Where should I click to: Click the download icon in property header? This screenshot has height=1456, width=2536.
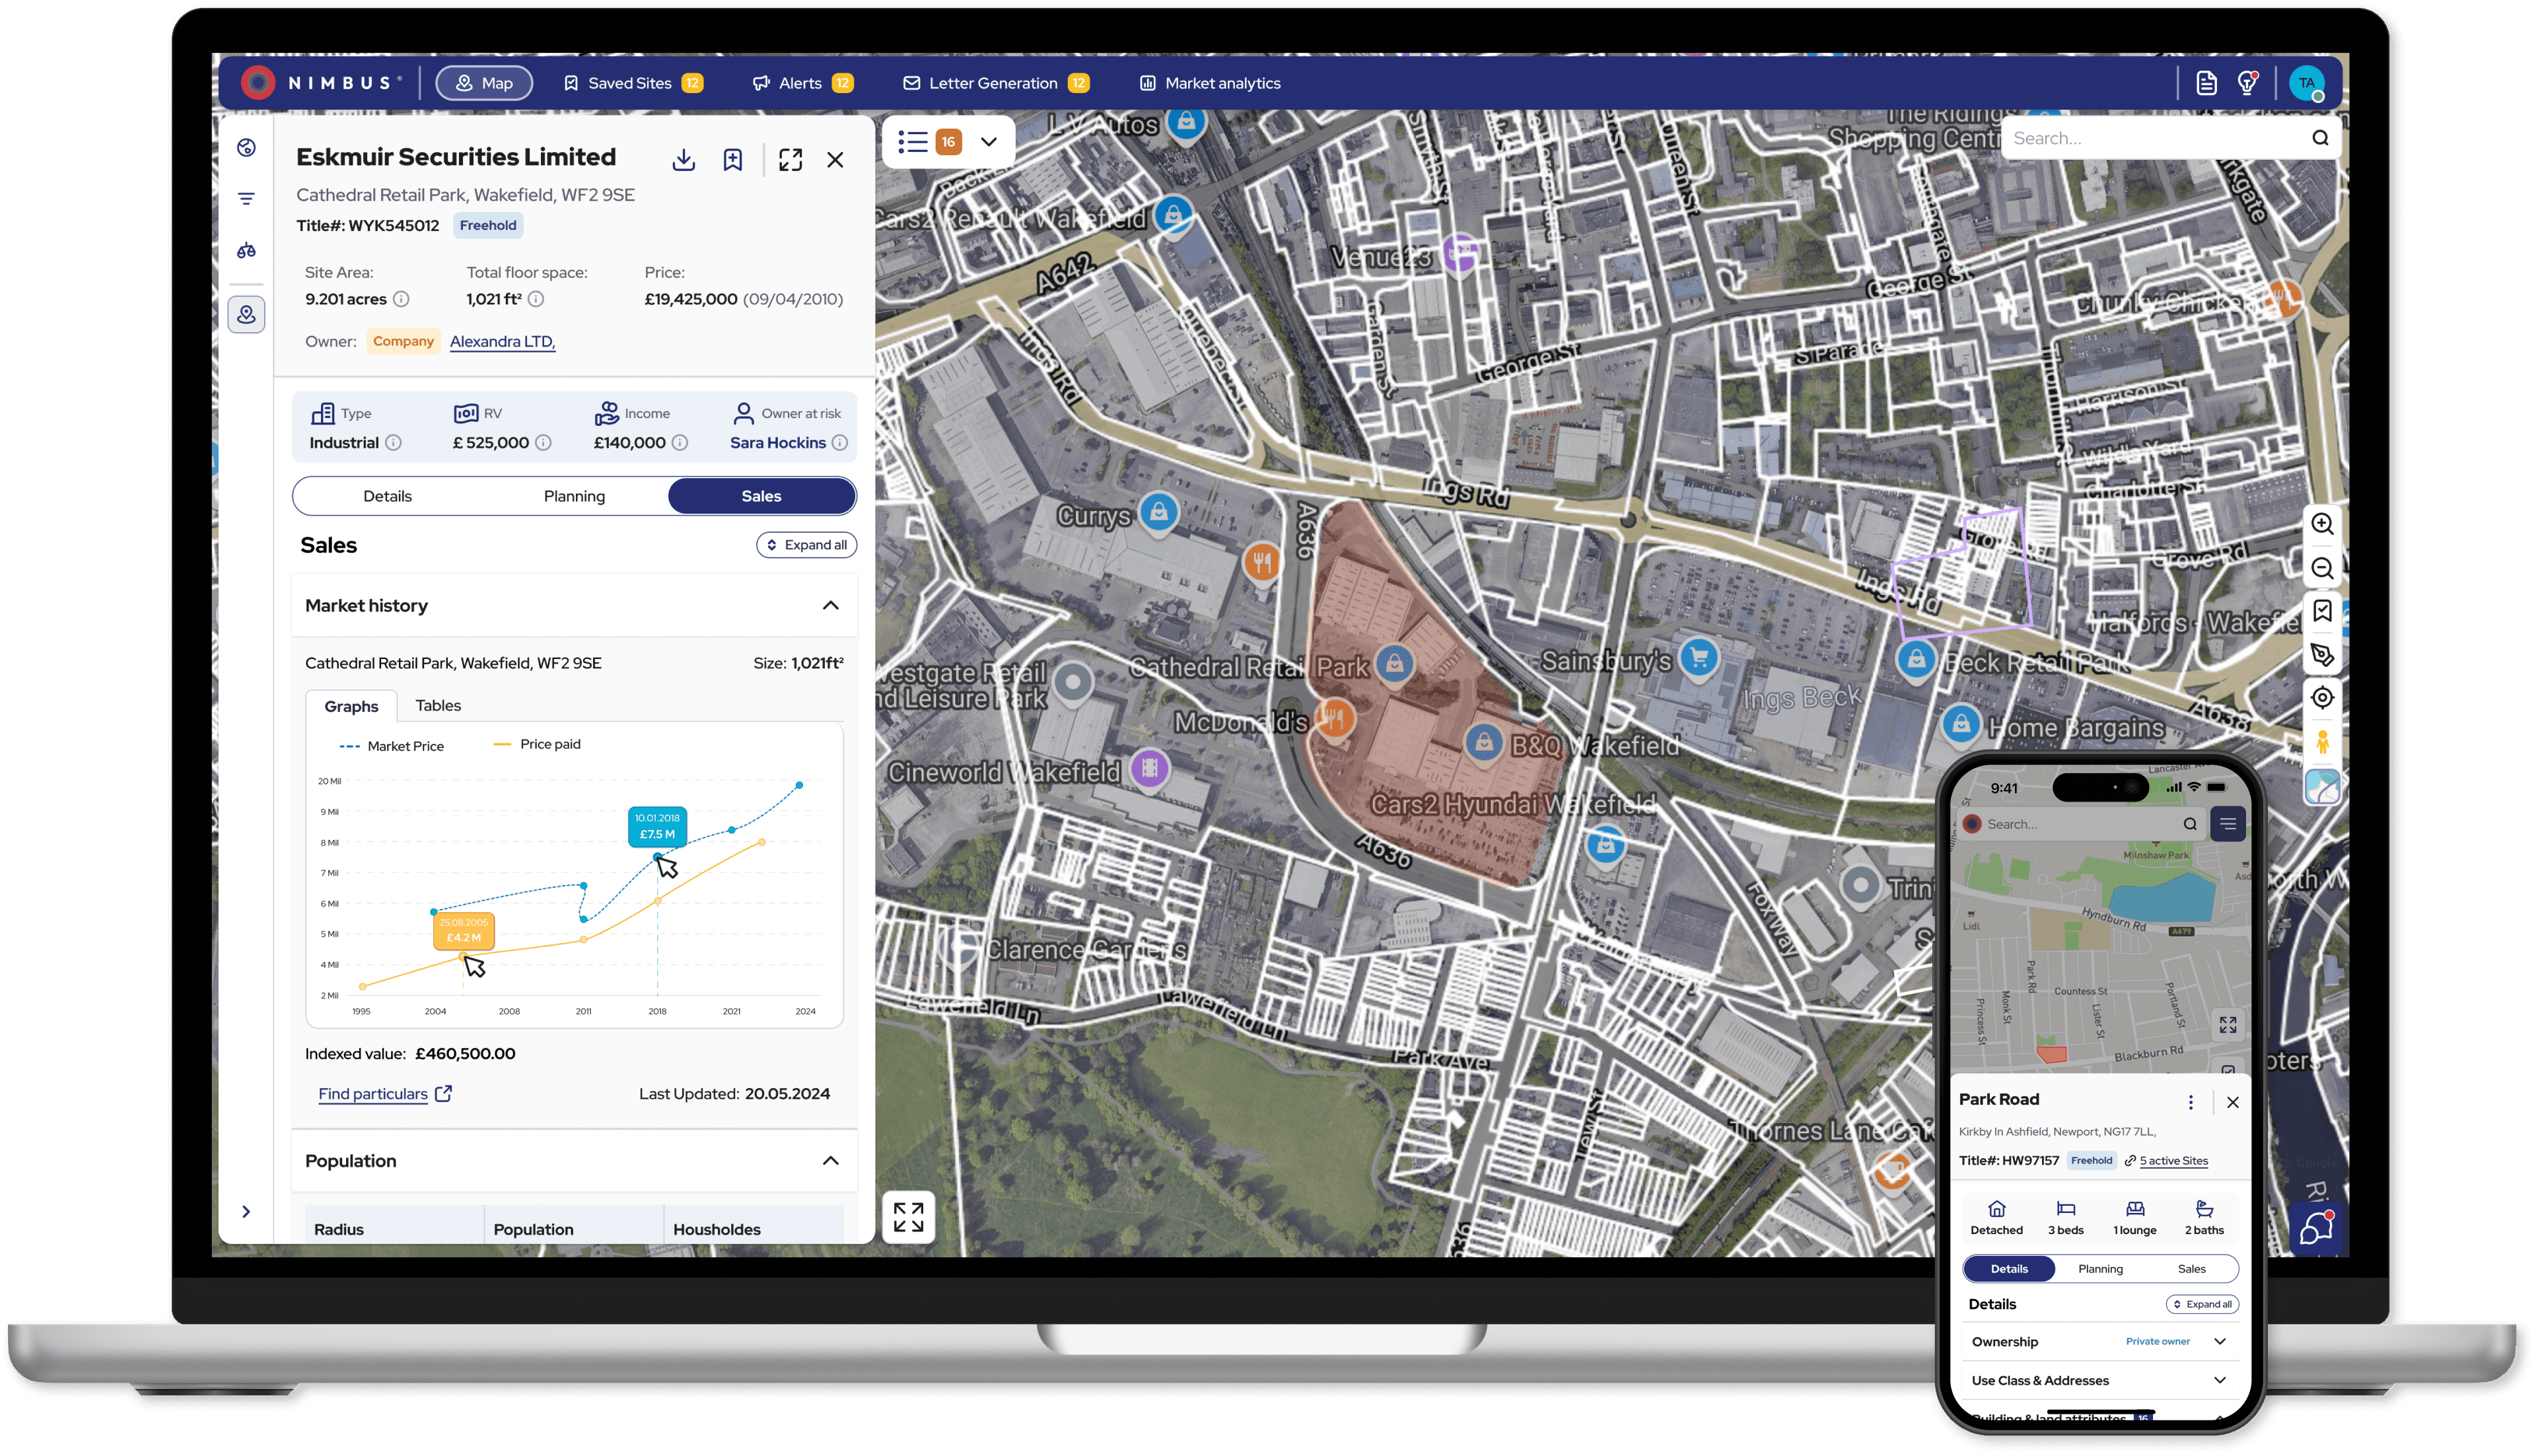click(x=684, y=160)
